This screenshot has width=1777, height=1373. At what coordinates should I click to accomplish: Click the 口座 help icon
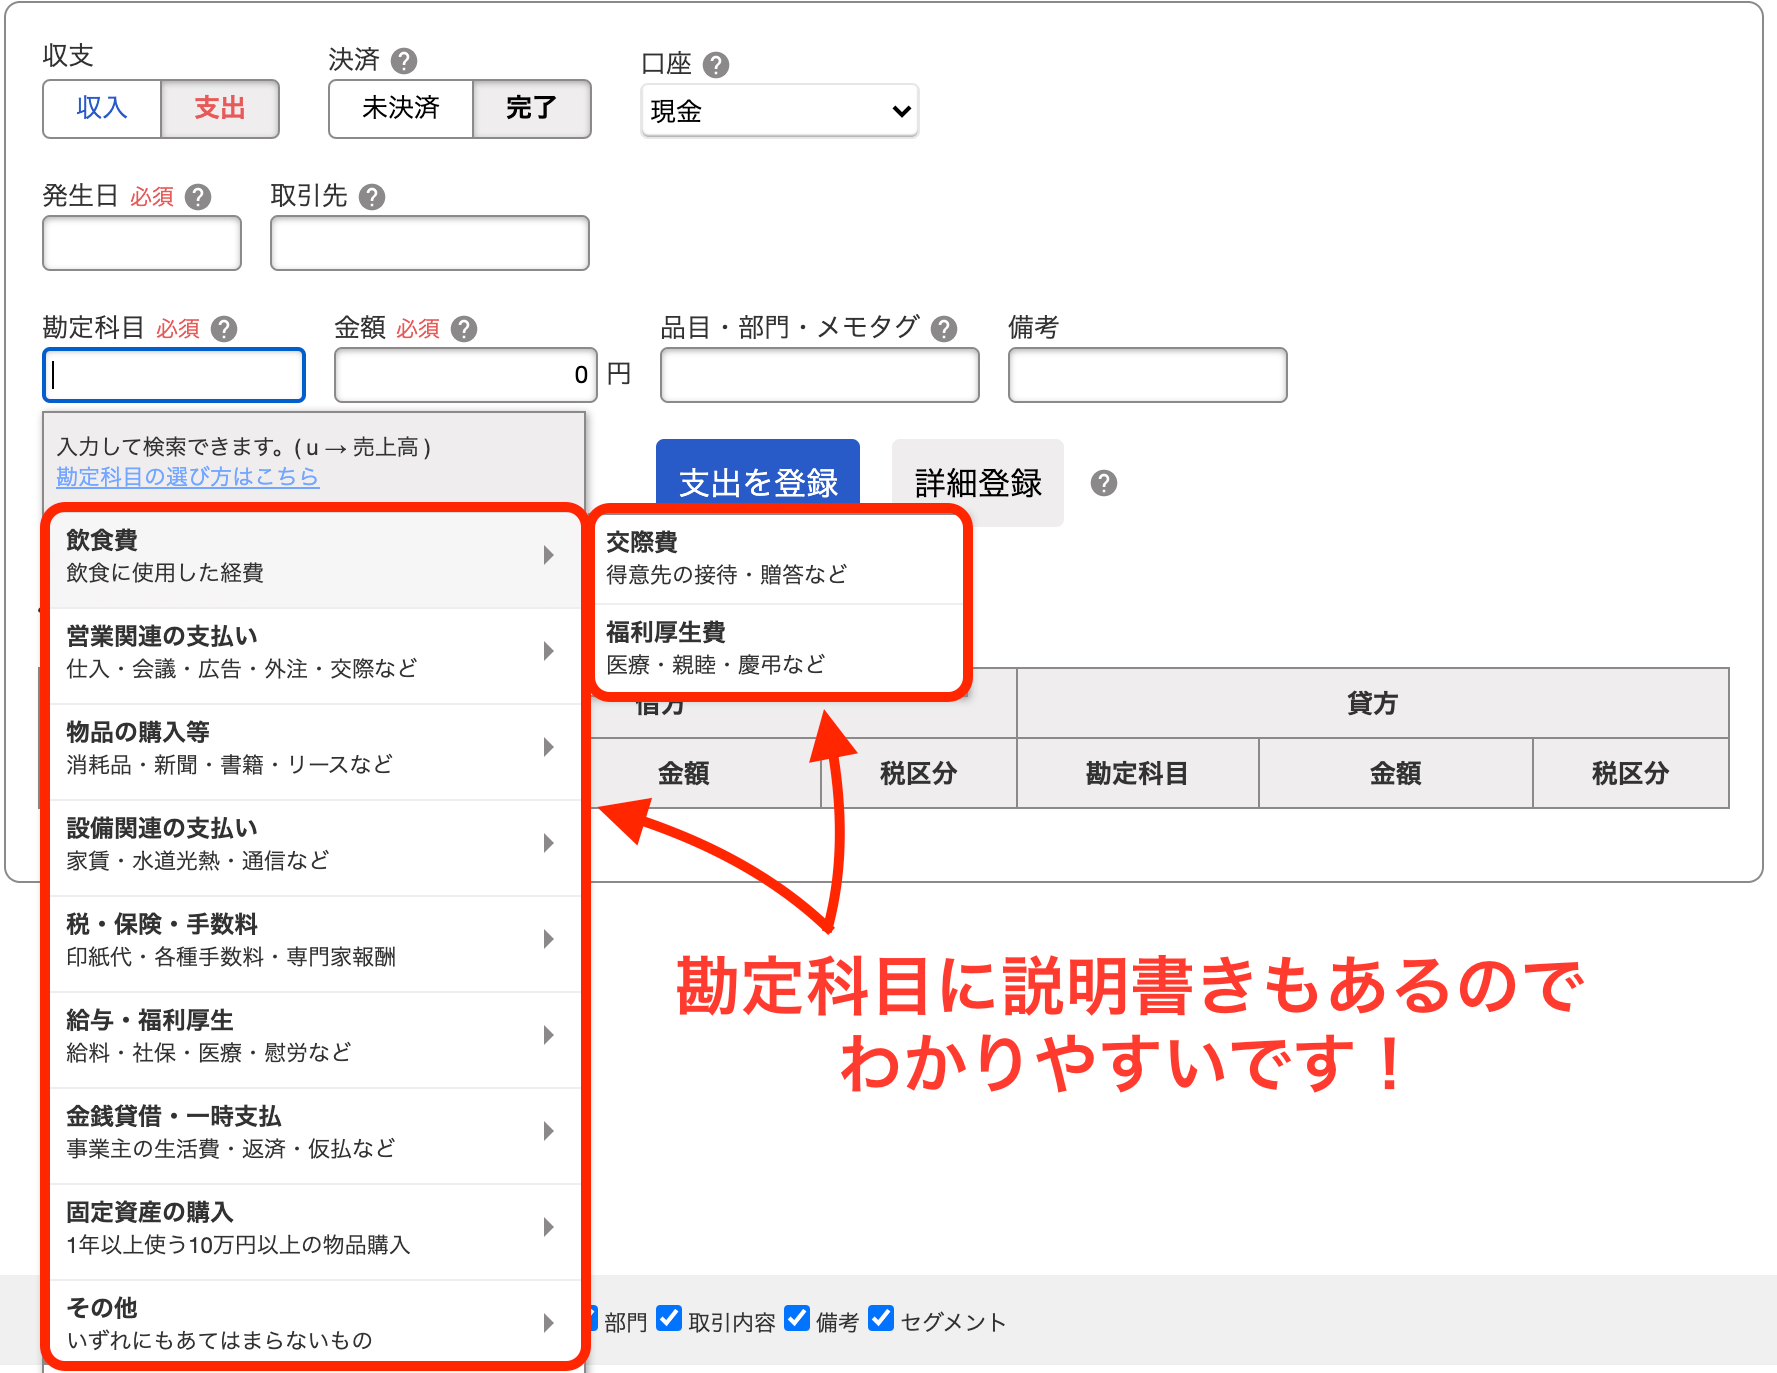pyautogui.click(x=718, y=63)
